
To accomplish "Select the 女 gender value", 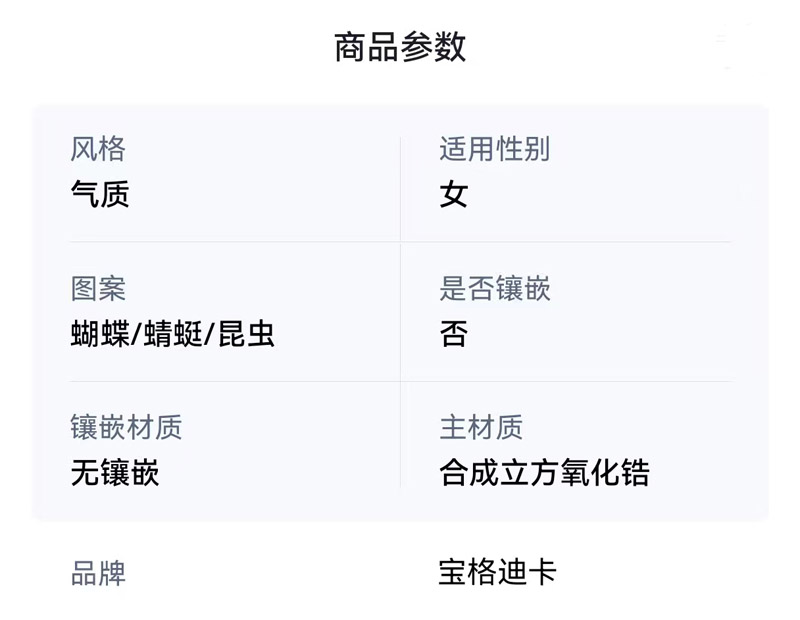I will (x=453, y=194).
